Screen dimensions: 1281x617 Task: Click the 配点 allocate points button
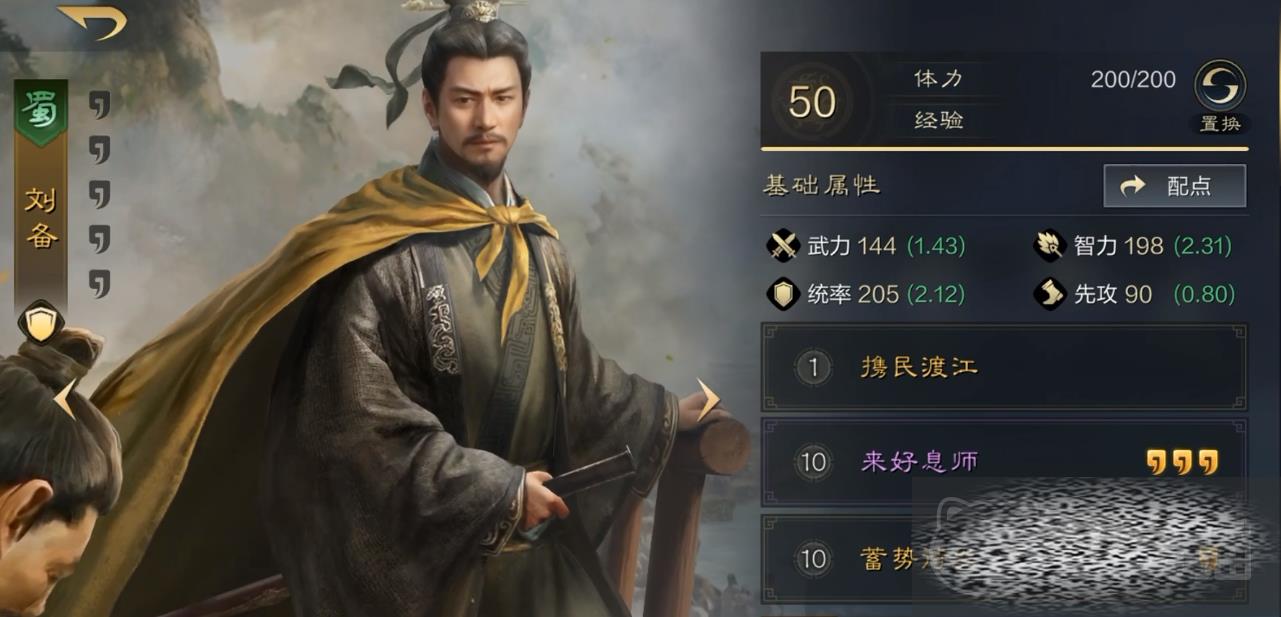tap(1175, 186)
